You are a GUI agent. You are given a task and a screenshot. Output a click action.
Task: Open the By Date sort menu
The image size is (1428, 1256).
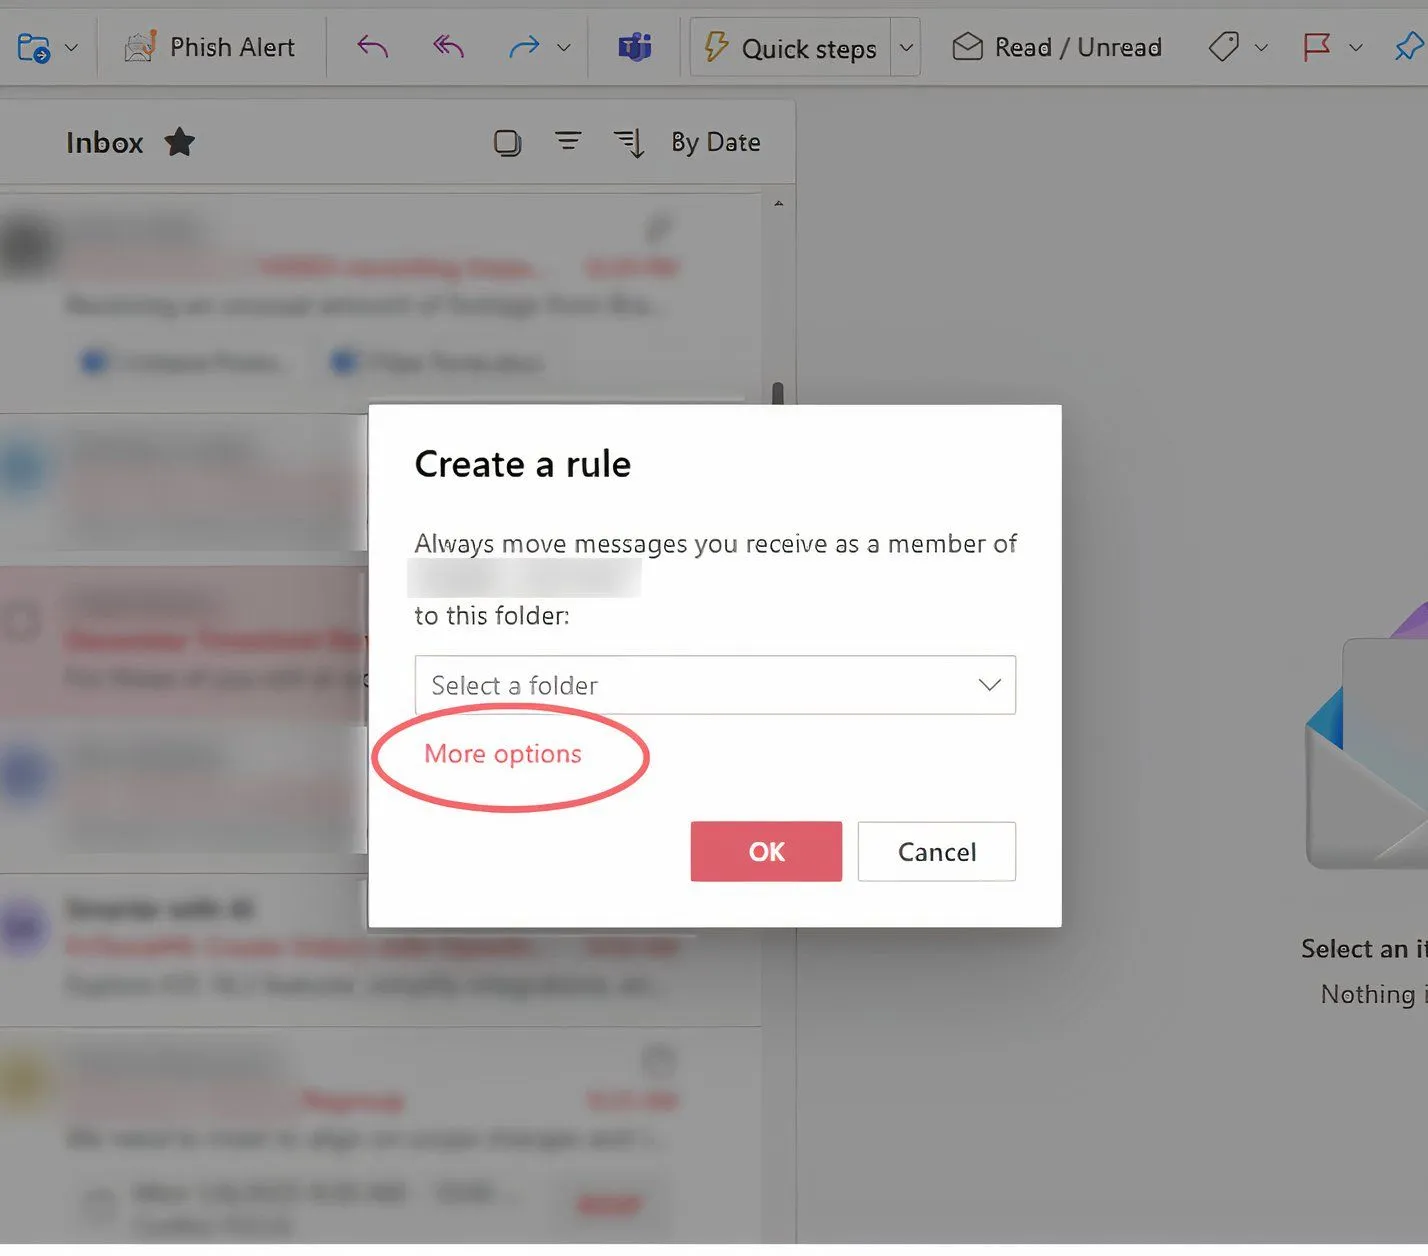point(715,143)
